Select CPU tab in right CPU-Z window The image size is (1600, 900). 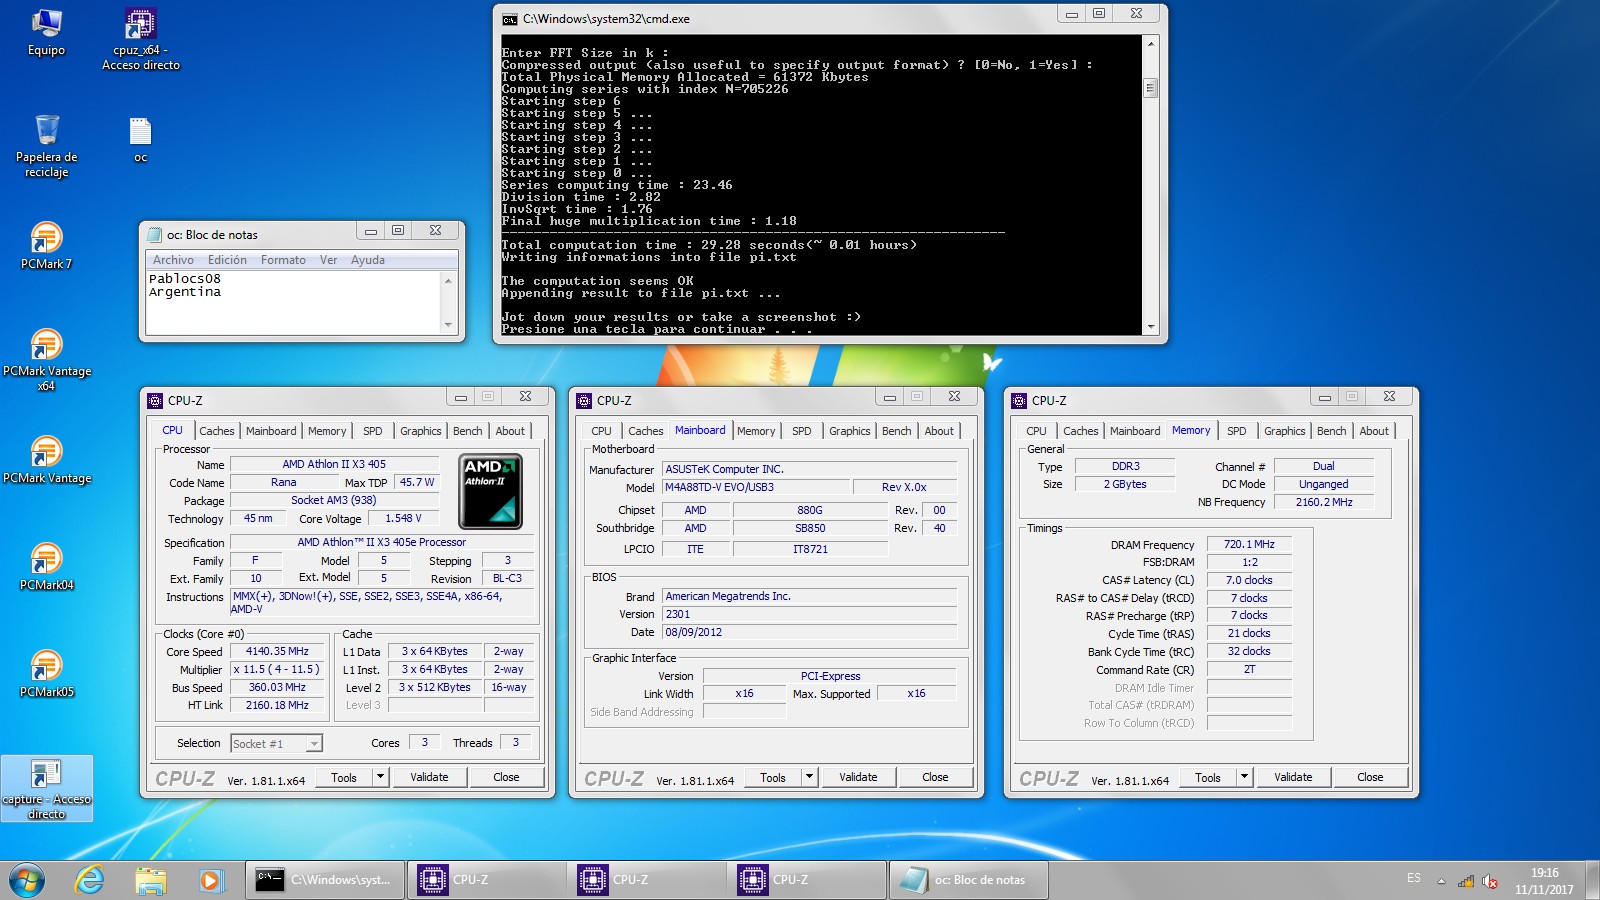(1036, 431)
